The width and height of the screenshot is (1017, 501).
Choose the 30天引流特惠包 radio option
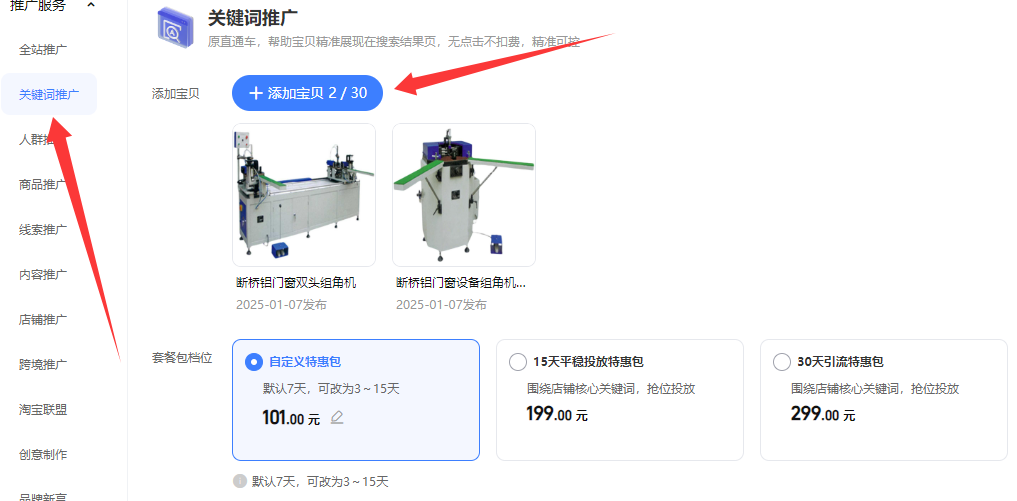pyautogui.click(x=782, y=362)
